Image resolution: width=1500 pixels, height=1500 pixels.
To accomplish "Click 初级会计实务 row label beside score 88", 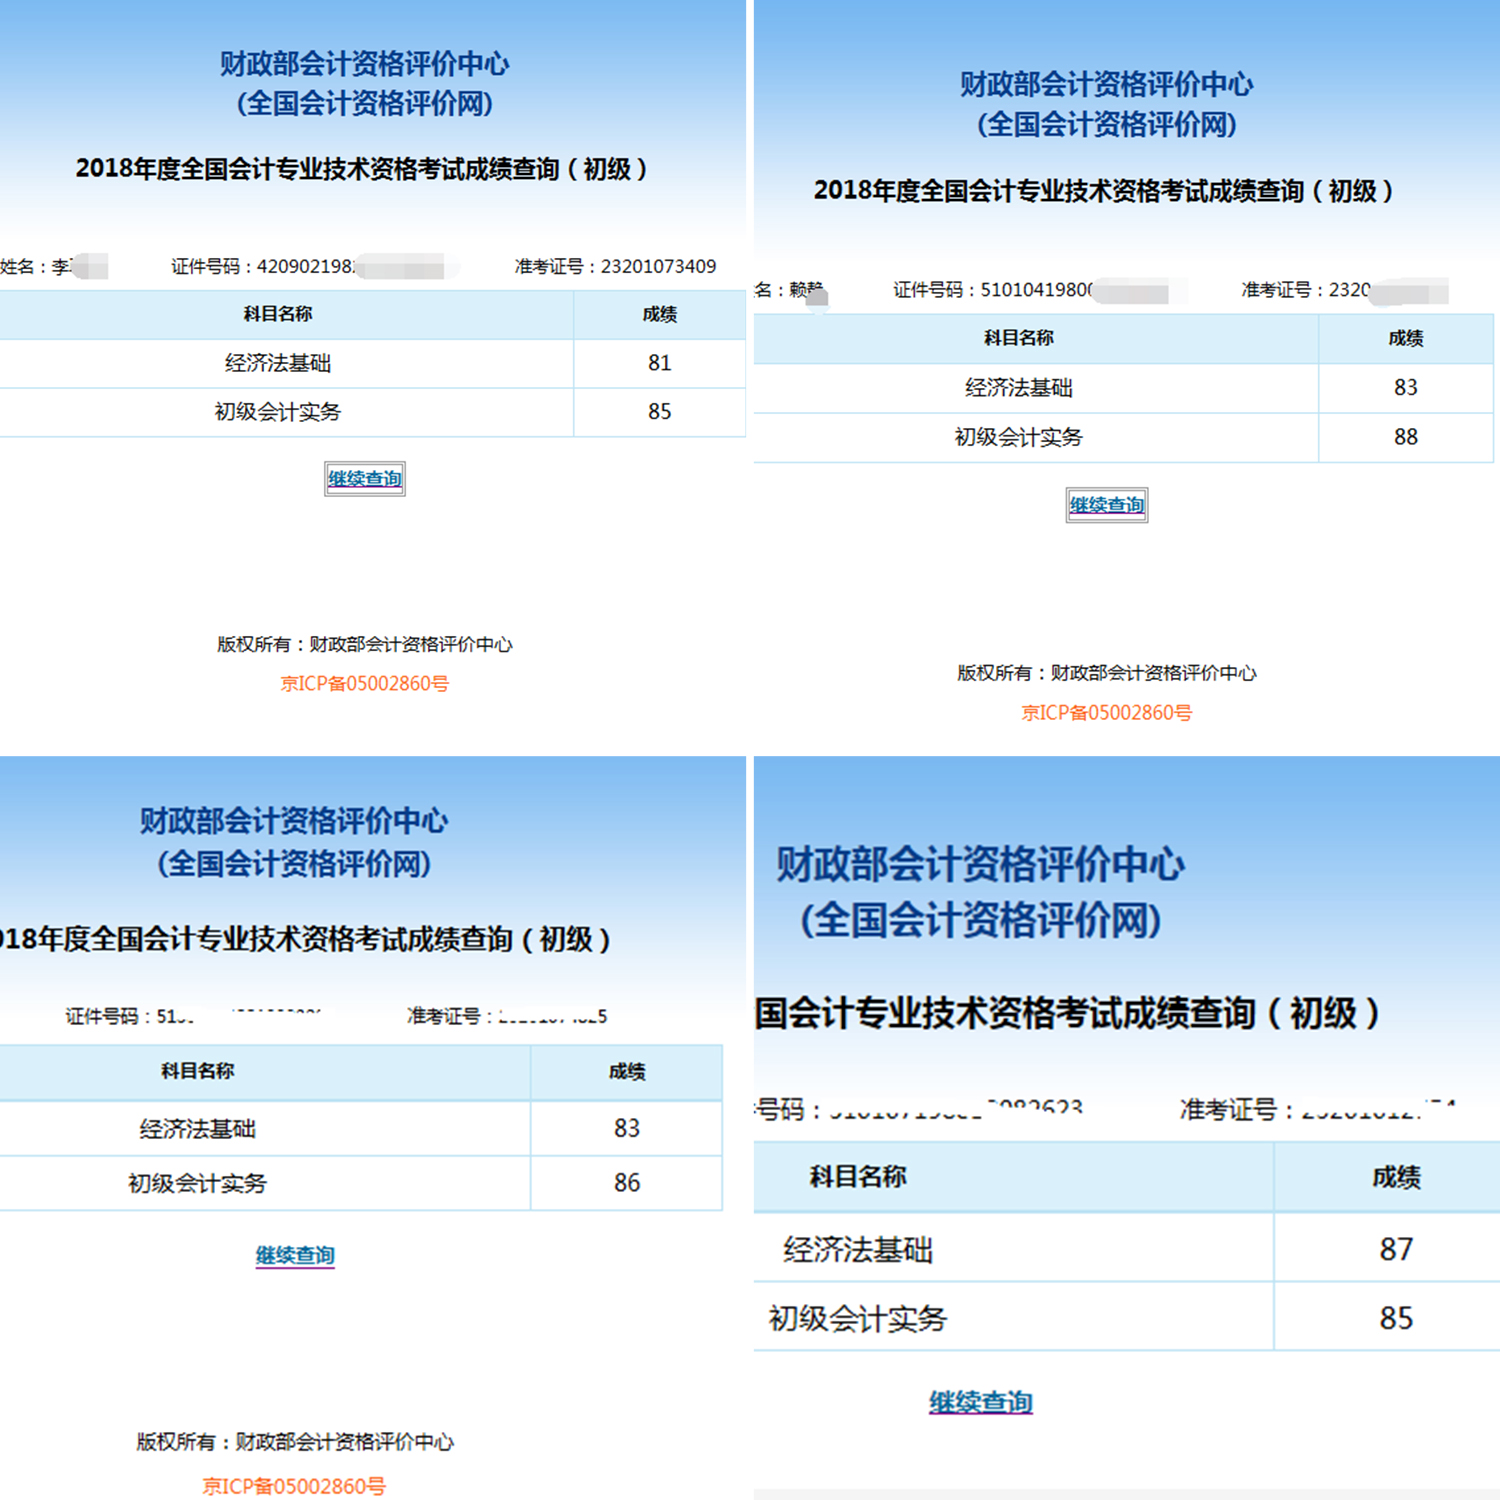I will pos(1018,437).
